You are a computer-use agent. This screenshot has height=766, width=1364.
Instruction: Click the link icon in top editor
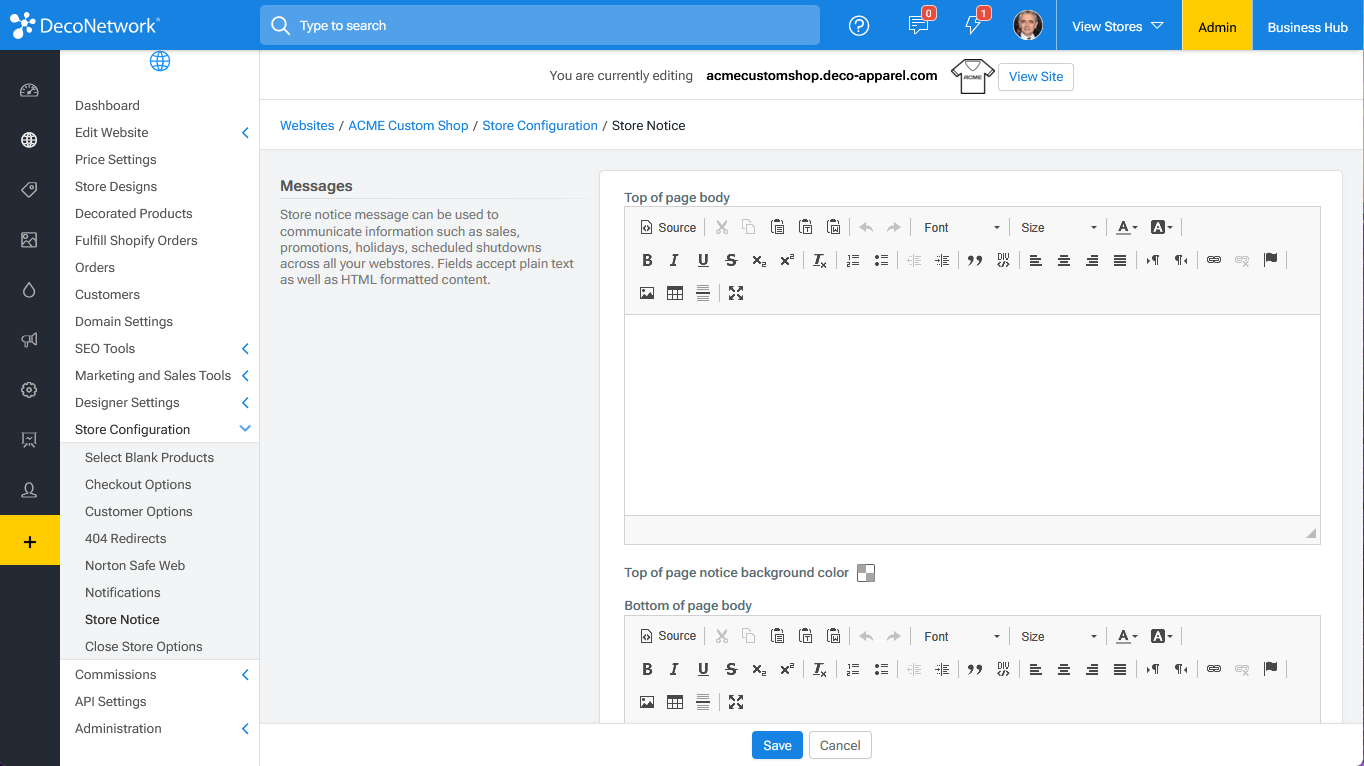click(x=1214, y=260)
